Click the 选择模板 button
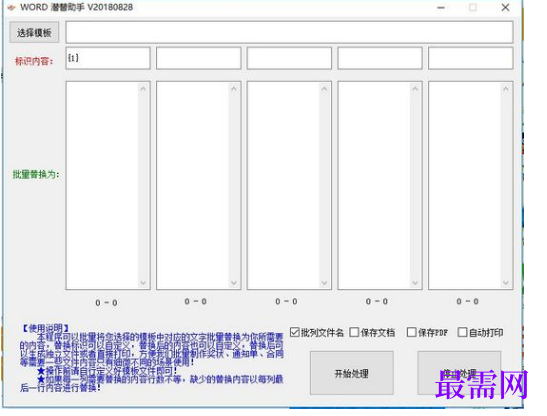This screenshot has height=416, width=547. [x=34, y=32]
